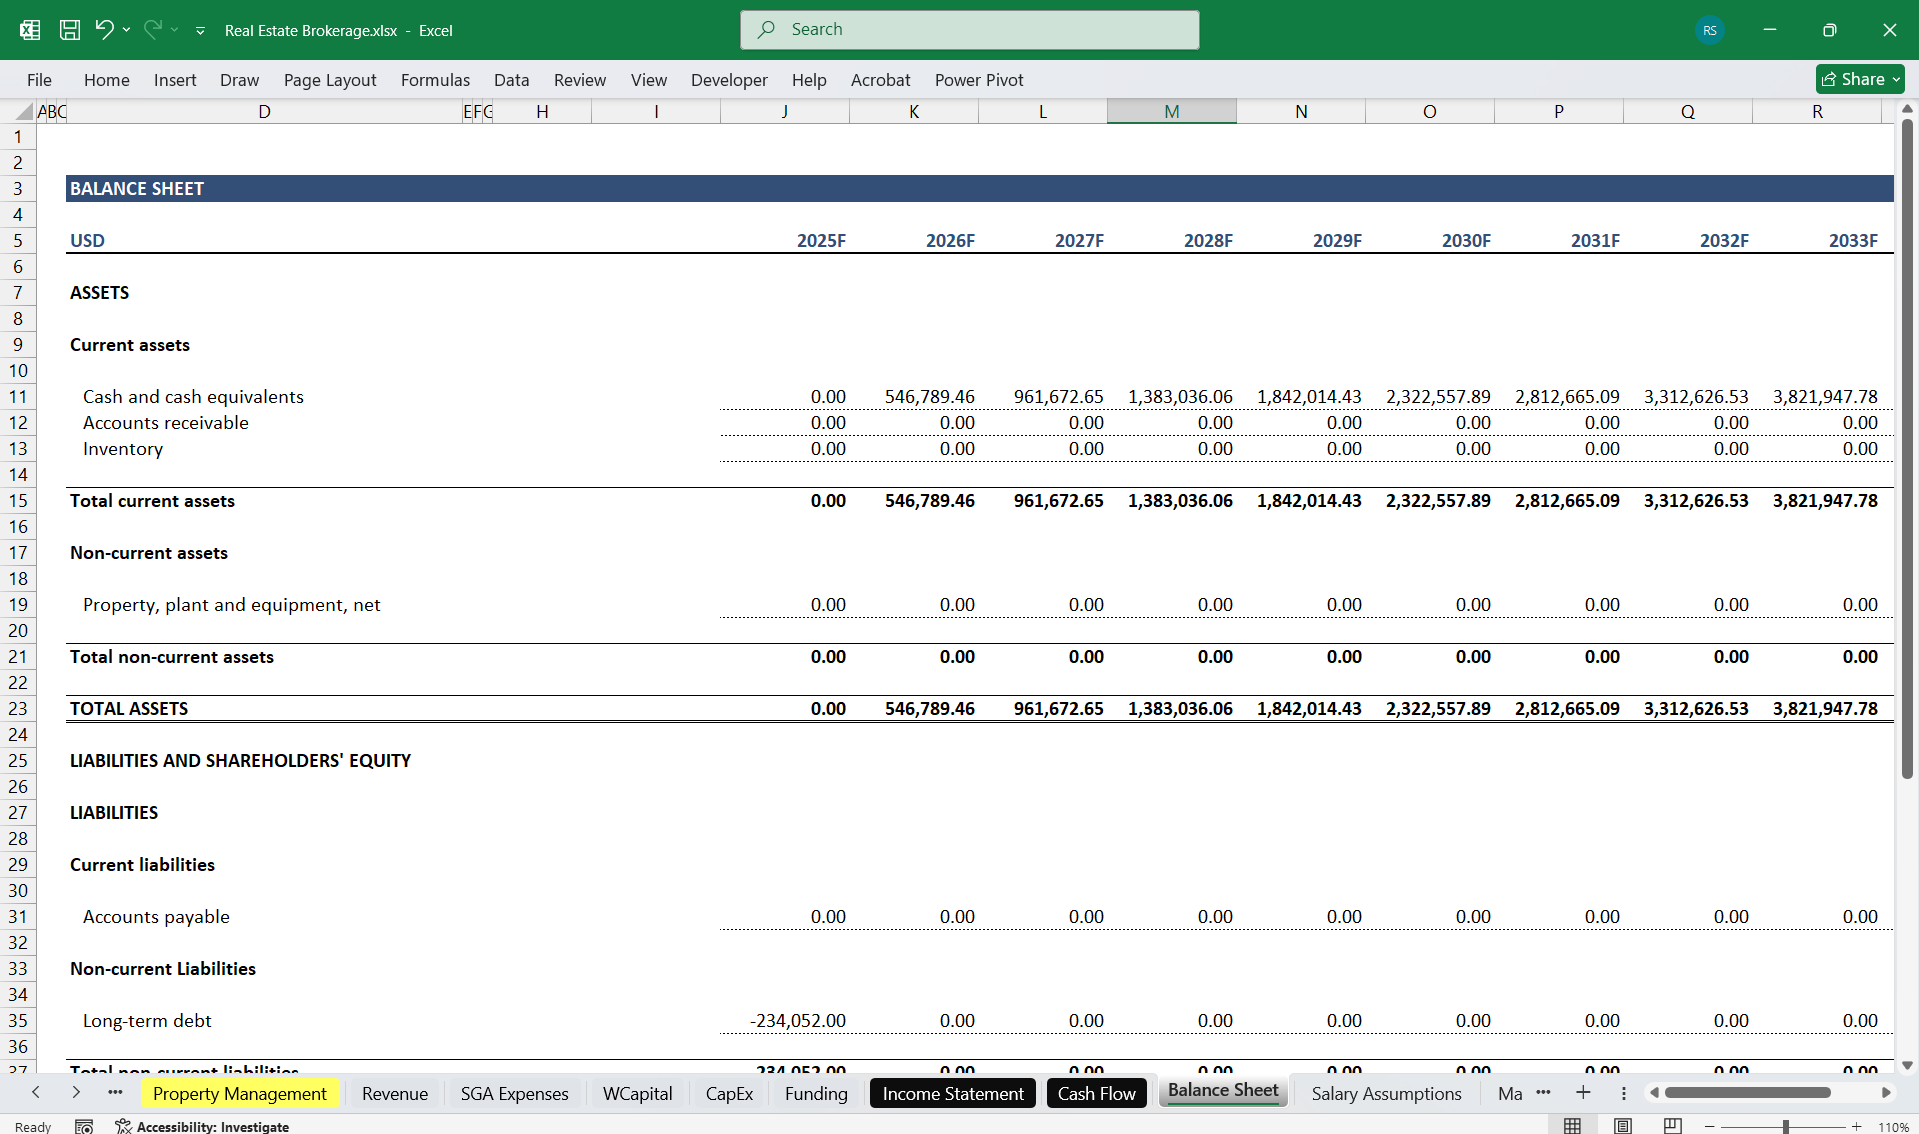This screenshot has width=1919, height=1134.
Task: Open the File menu
Action: click(x=39, y=80)
